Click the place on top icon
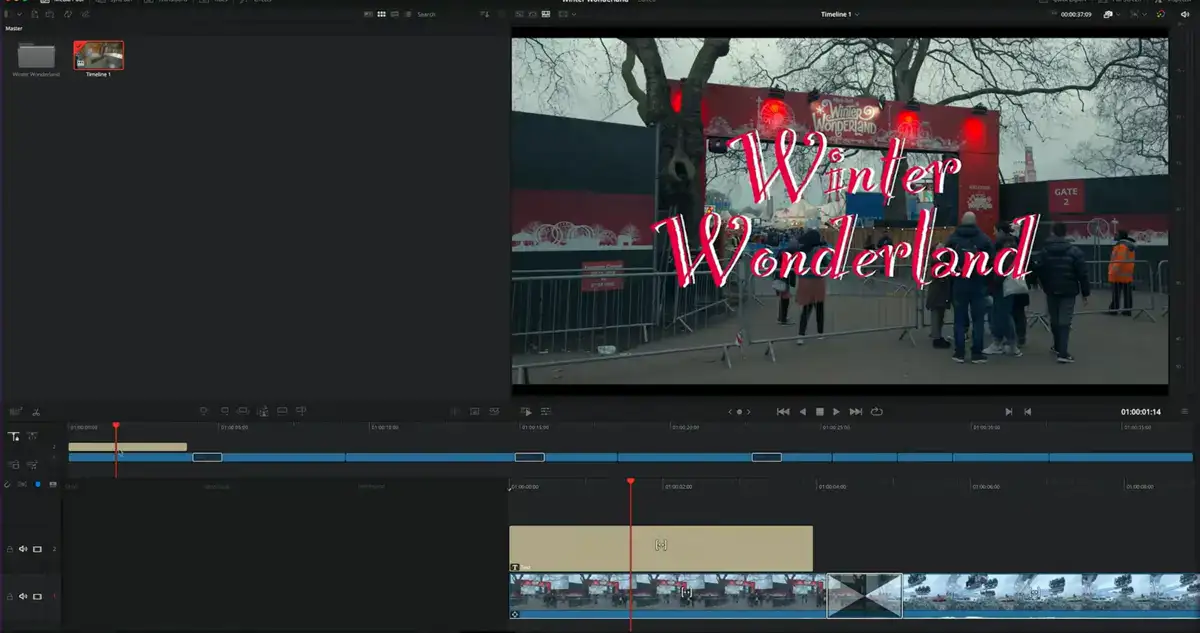1200x633 pixels. click(x=282, y=411)
